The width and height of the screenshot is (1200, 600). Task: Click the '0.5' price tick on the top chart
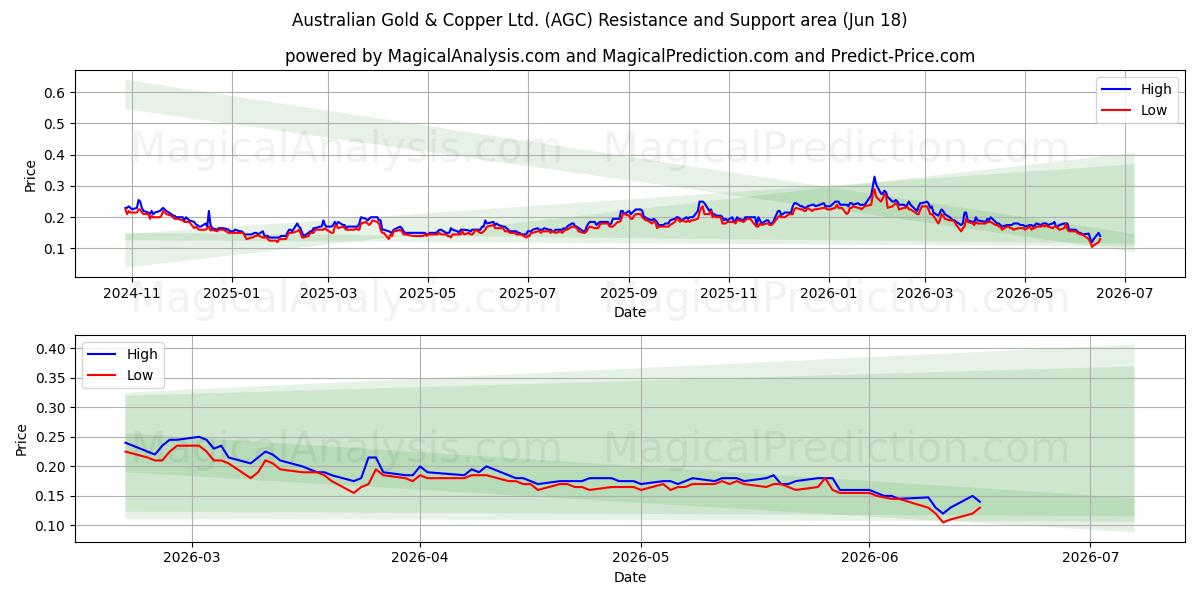pyautogui.click(x=56, y=124)
